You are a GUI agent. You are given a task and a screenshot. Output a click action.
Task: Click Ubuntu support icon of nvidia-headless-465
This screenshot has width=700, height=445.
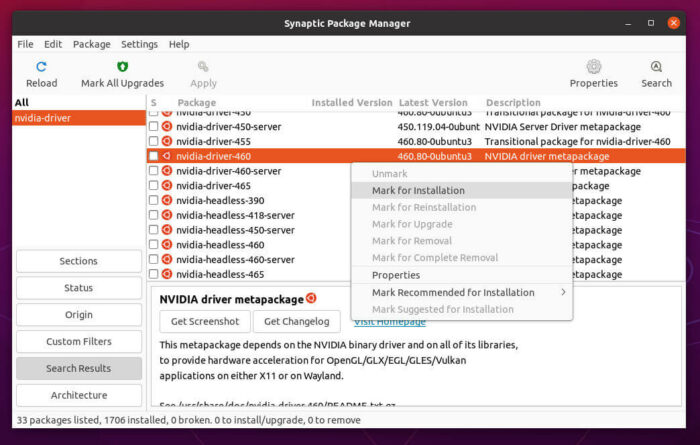tap(167, 274)
